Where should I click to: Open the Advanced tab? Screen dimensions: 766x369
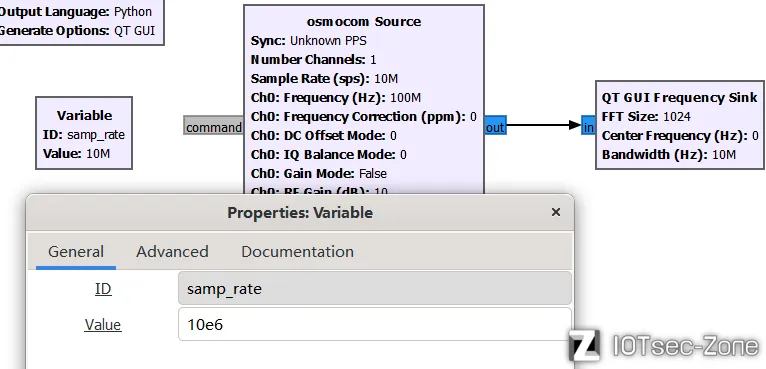coord(172,252)
